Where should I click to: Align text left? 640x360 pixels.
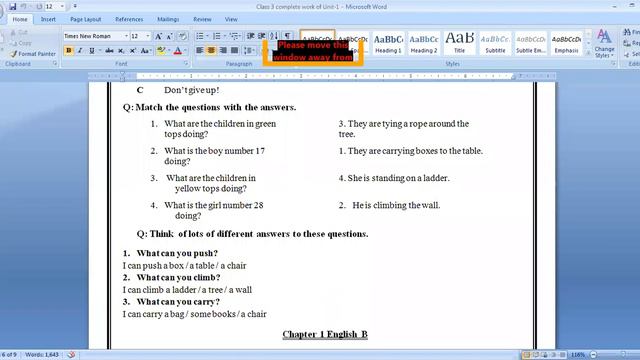pyautogui.click(x=200, y=51)
